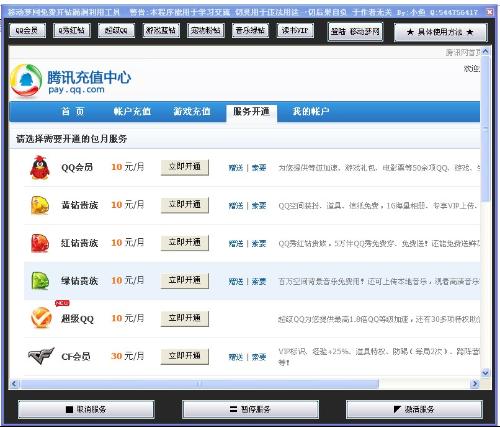
Task: Click the CF会员 CrossFire logo icon
Action: coord(41,356)
